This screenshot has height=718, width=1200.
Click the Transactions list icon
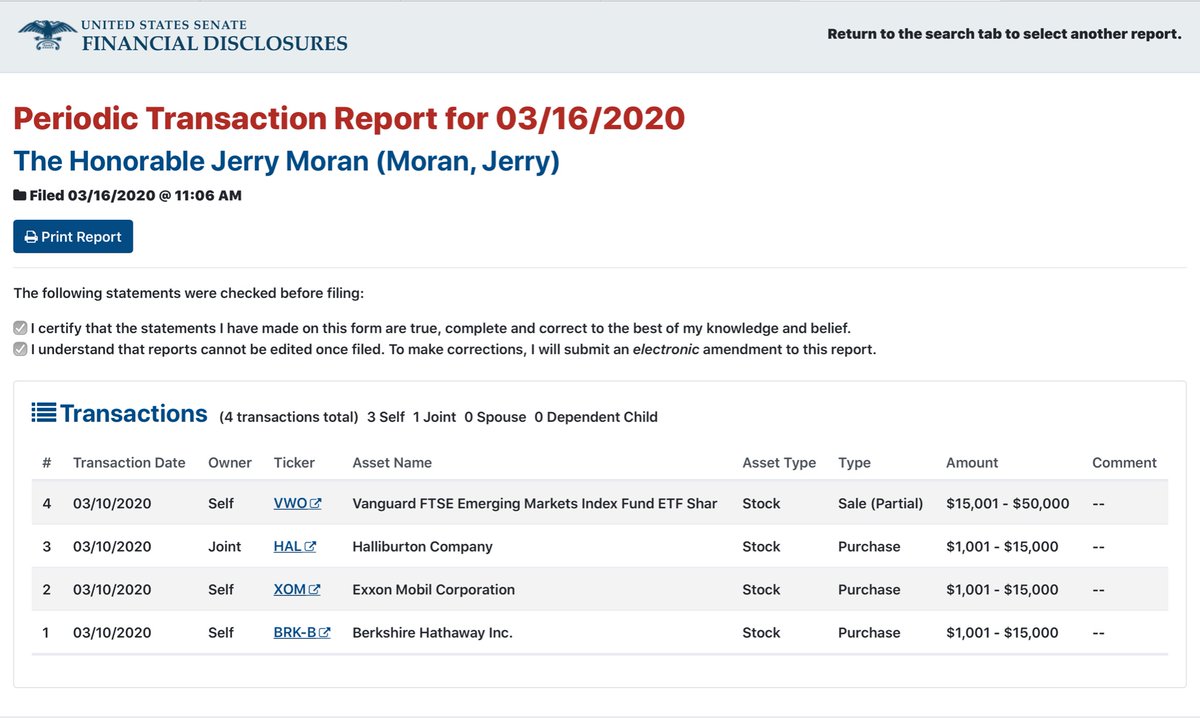(x=43, y=412)
